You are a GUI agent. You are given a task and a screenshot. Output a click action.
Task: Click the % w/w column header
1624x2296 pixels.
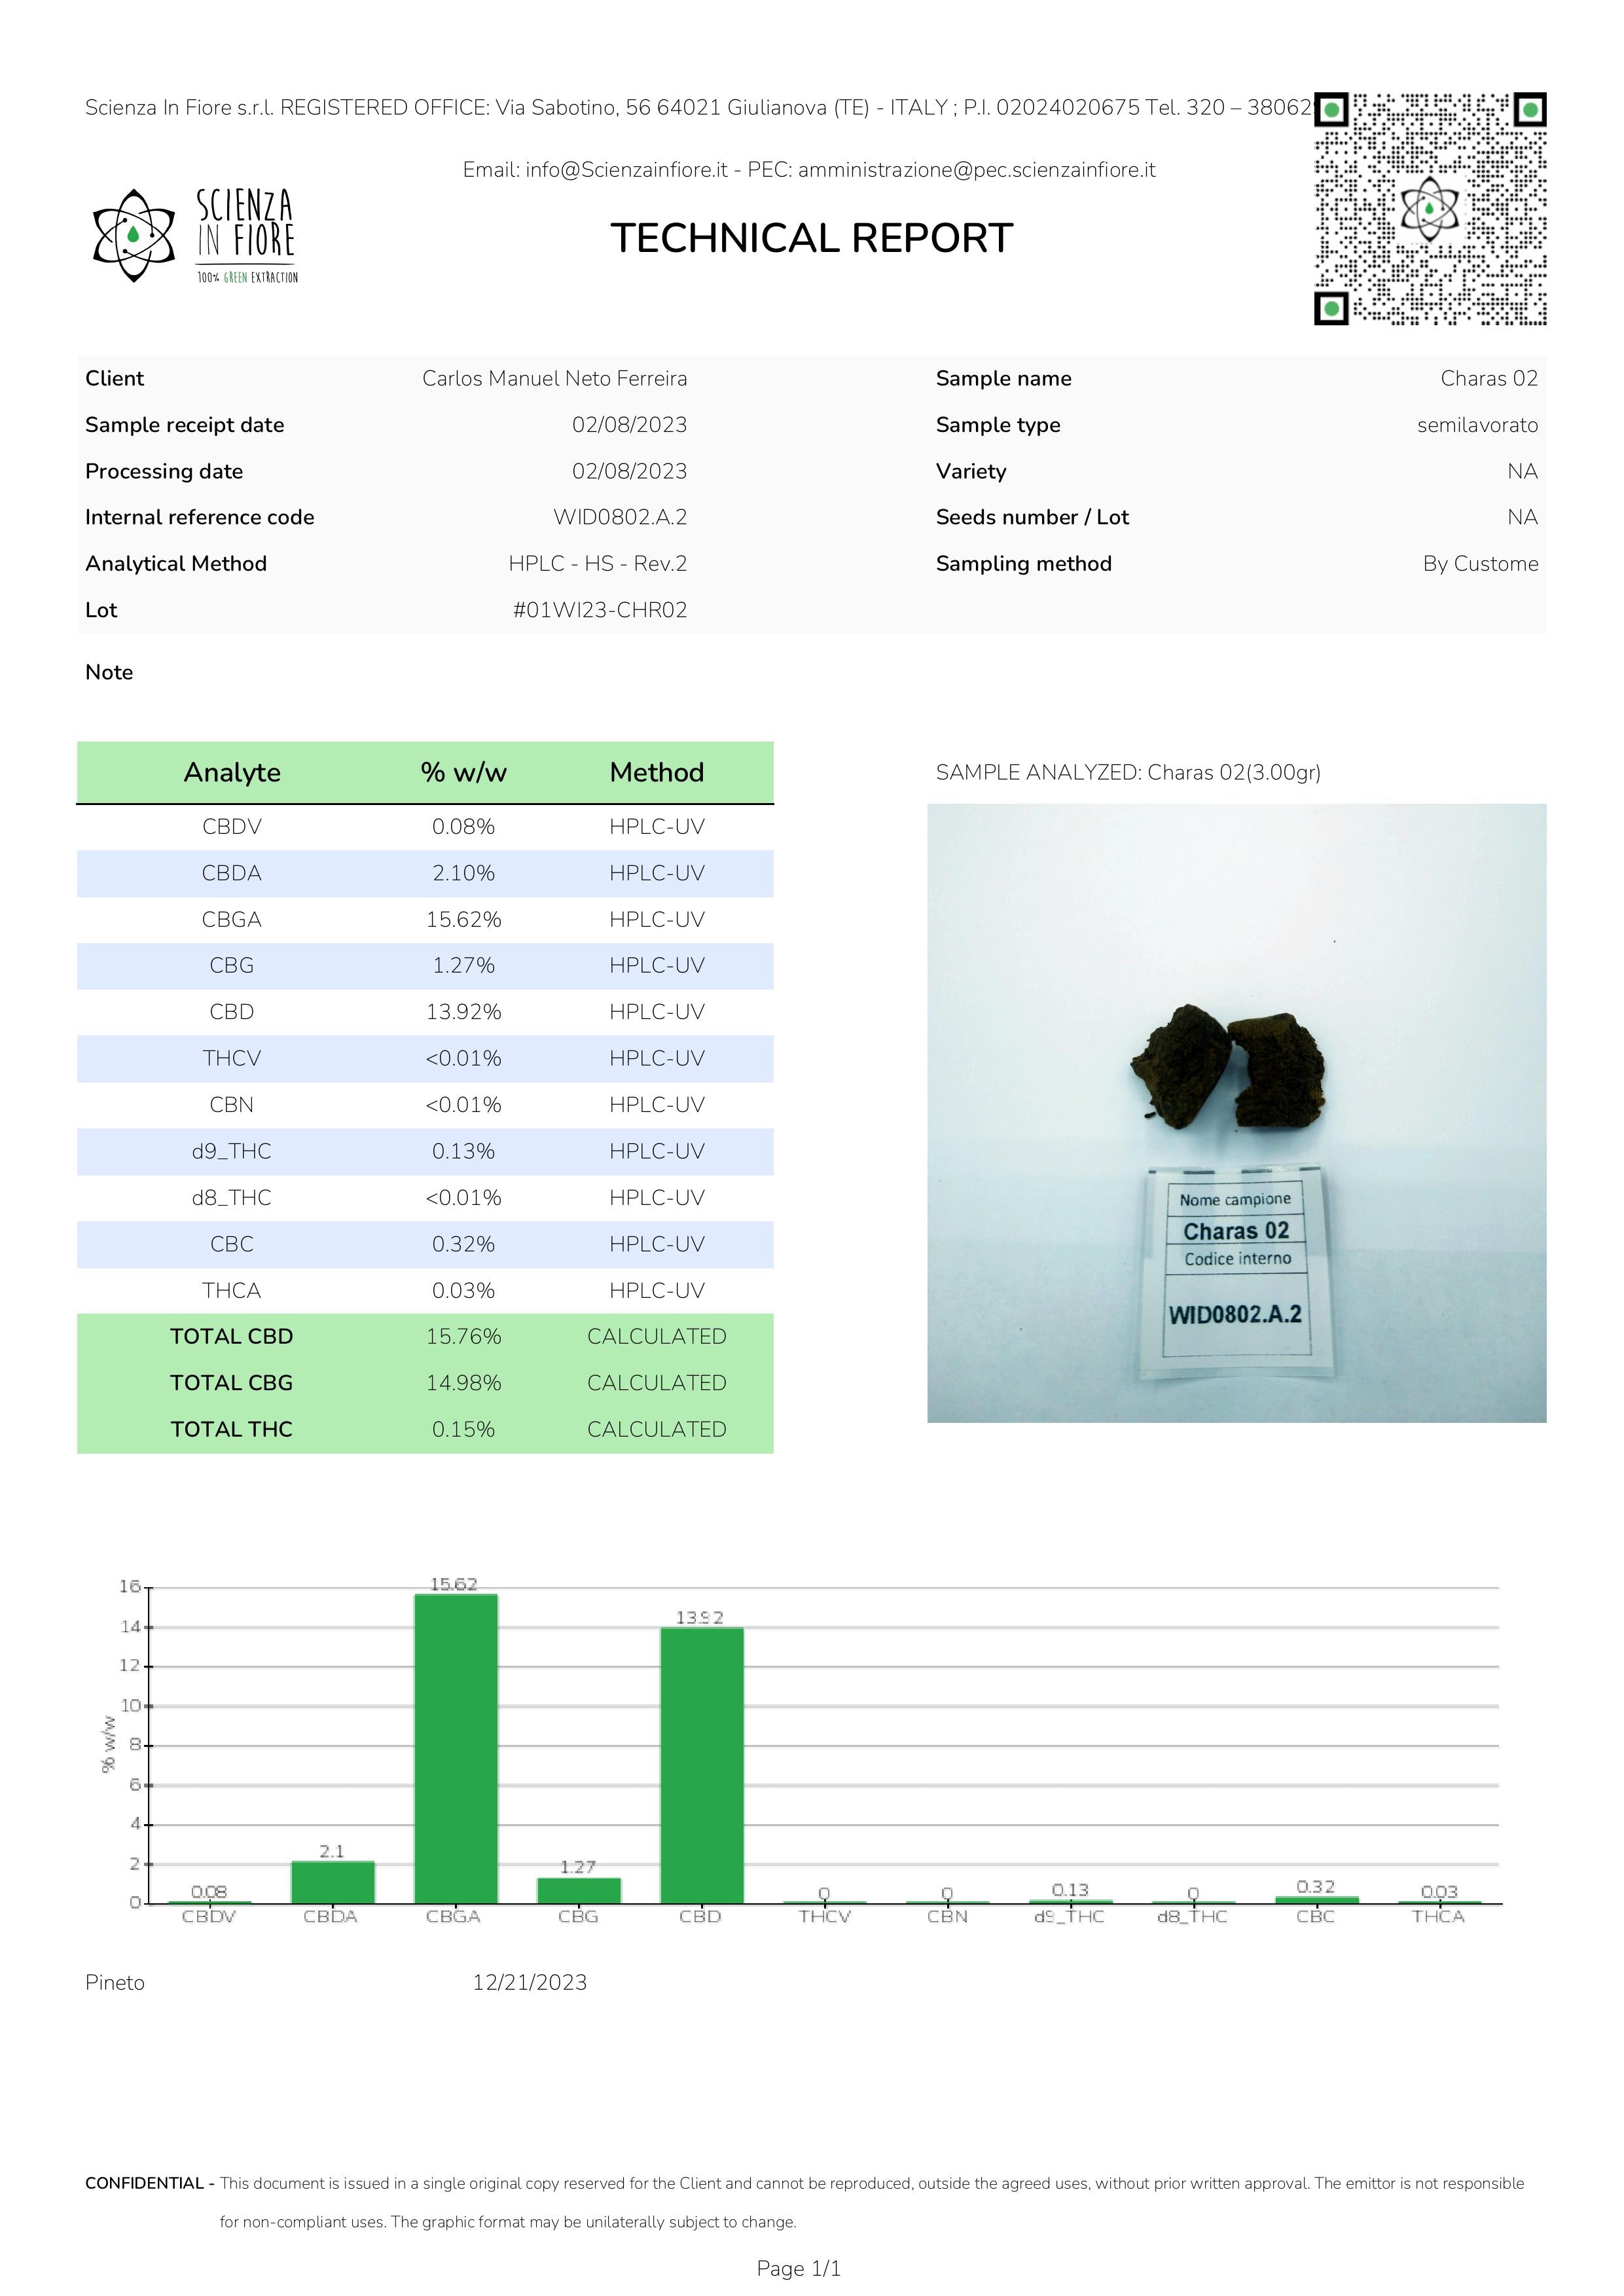point(463,772)
